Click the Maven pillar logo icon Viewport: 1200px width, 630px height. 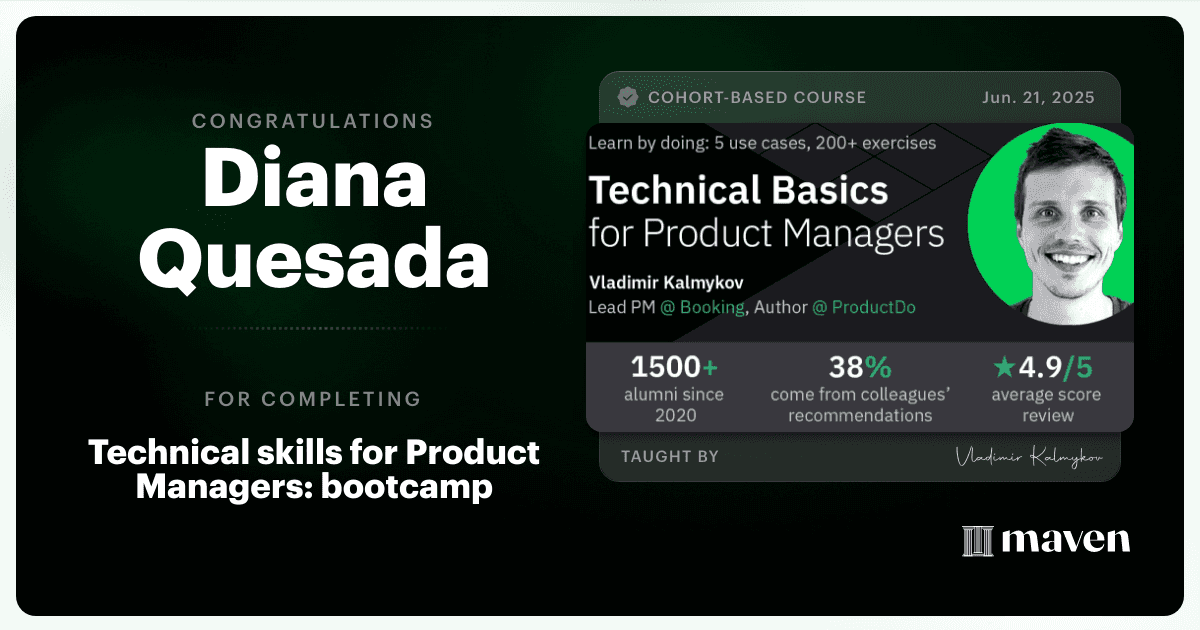976,540
